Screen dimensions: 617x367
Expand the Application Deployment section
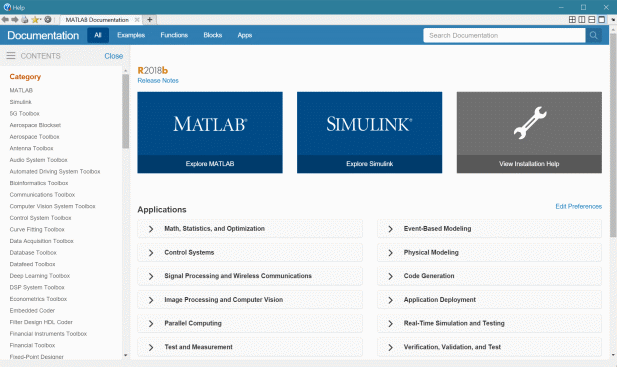pyautogui.click(x=490, y=300)
